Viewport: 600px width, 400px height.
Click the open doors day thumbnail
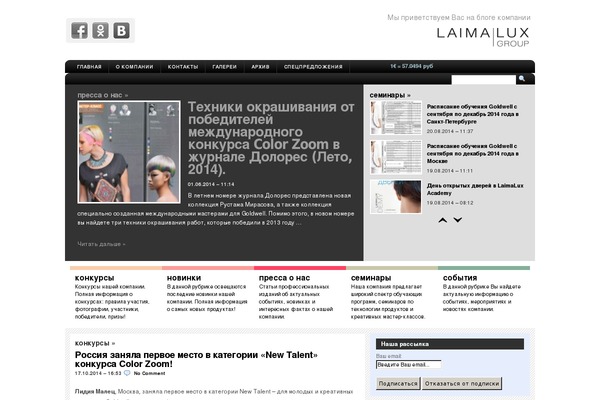pyautogui.click(x=396, y=197)
